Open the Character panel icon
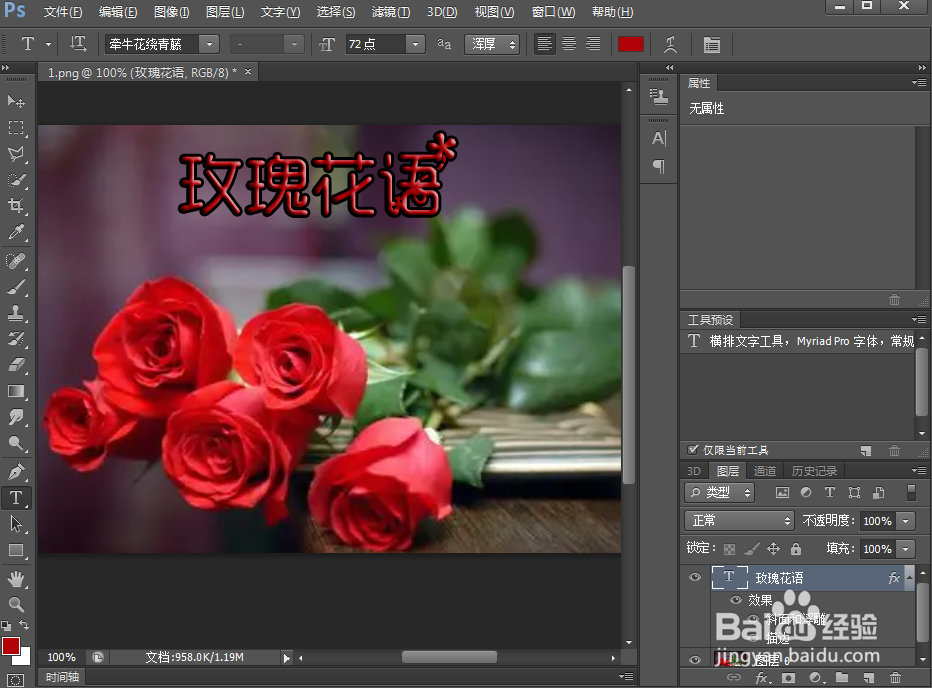The width and height of the screenshot is (932, 688). (x=658, y=139)
